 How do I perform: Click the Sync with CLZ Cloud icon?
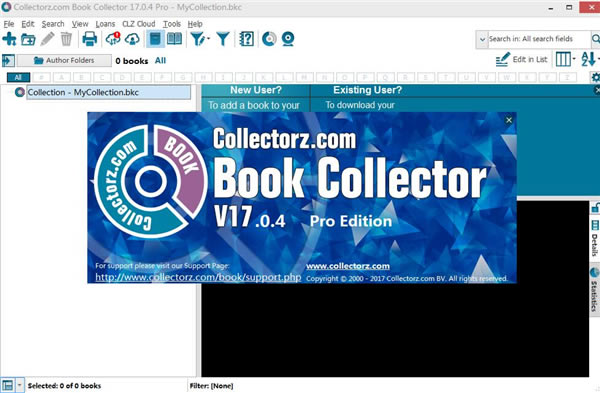[x=113, y=39]
